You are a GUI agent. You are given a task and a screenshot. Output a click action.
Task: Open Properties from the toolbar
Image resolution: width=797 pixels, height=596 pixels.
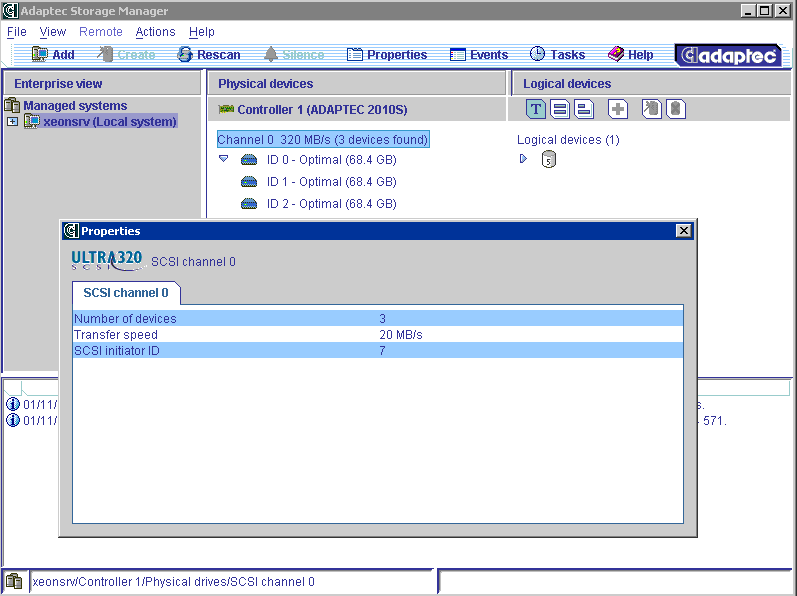[387, 54]
